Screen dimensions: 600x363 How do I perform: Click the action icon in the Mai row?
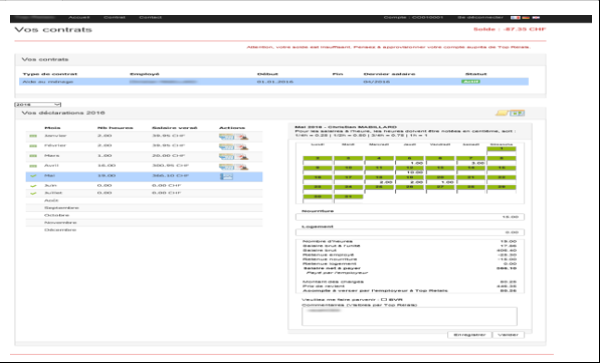coord(226,176)
